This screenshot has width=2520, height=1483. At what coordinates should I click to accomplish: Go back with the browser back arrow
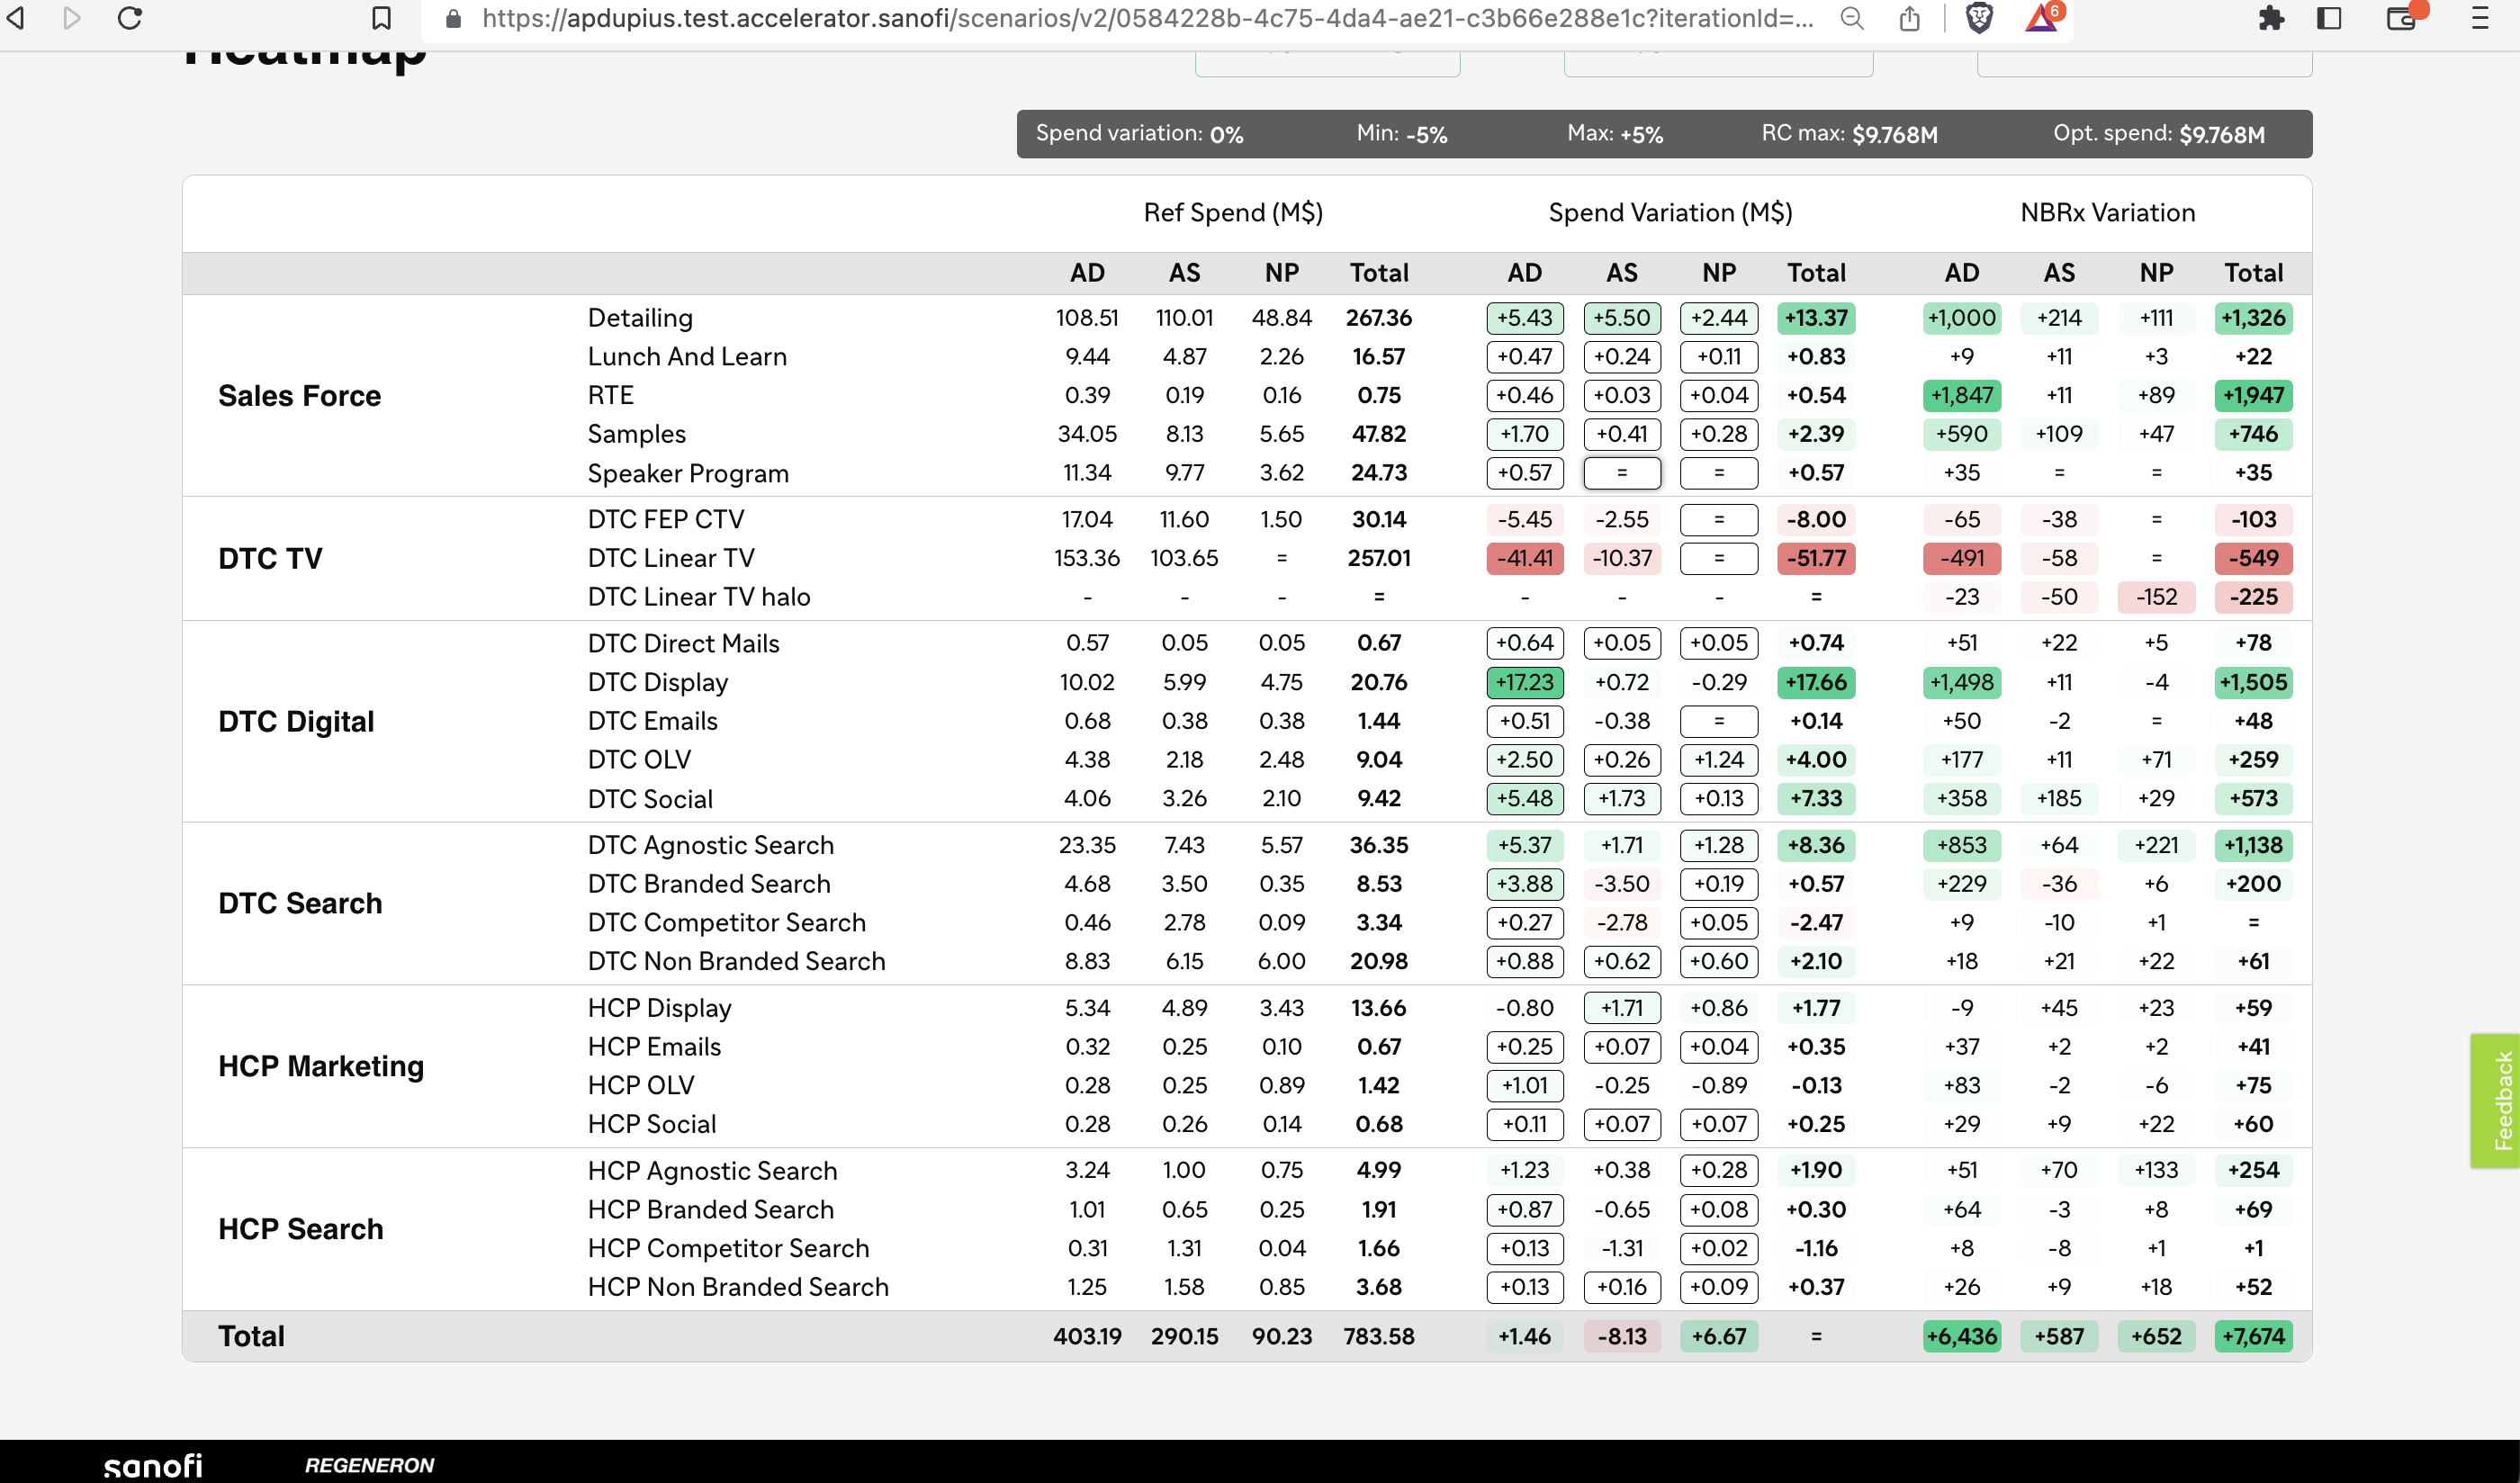pyautogui.click(x=17, y=18)
